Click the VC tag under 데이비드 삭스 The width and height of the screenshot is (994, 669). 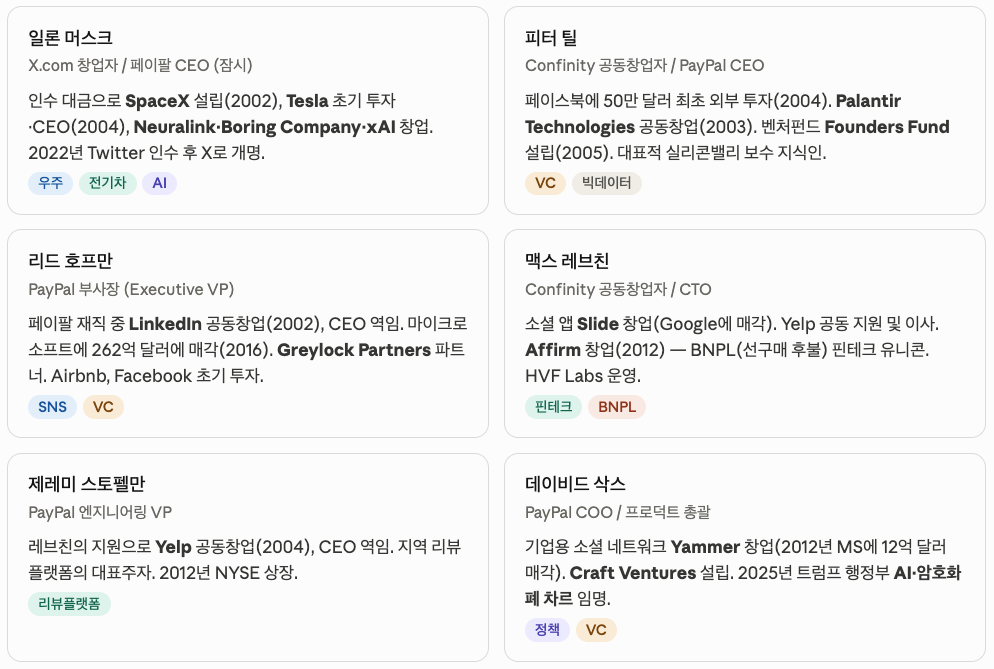click(596, 630)
